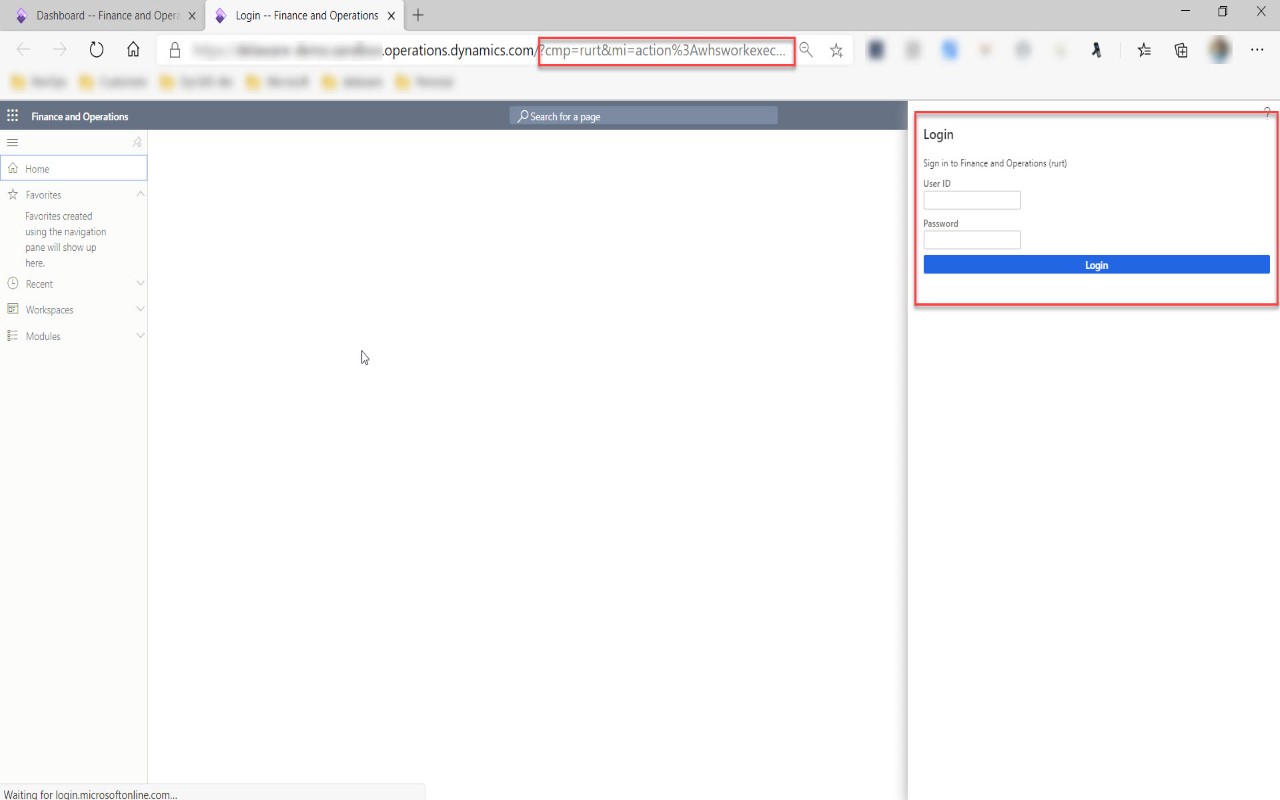Click the browser Home icon
The width and height of the screenshot is (1280, 800).
pos(133,50)
